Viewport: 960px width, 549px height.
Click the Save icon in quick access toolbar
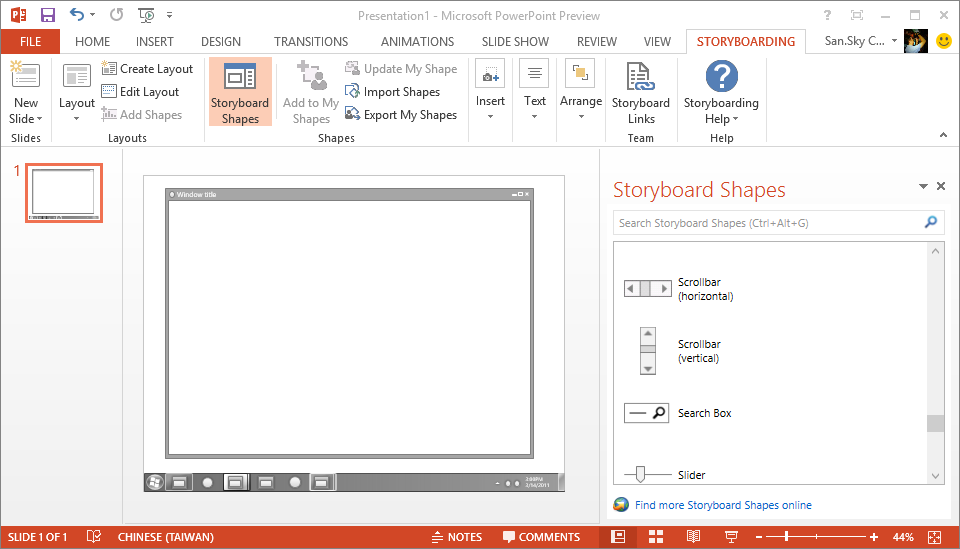coord(47,15)
